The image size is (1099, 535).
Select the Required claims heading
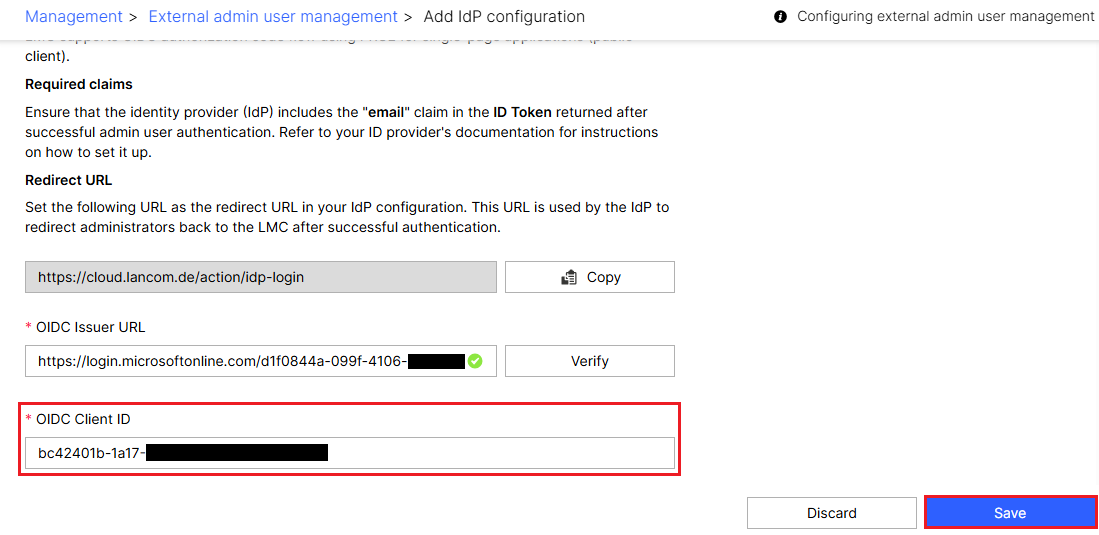click(x=79, y=84)
